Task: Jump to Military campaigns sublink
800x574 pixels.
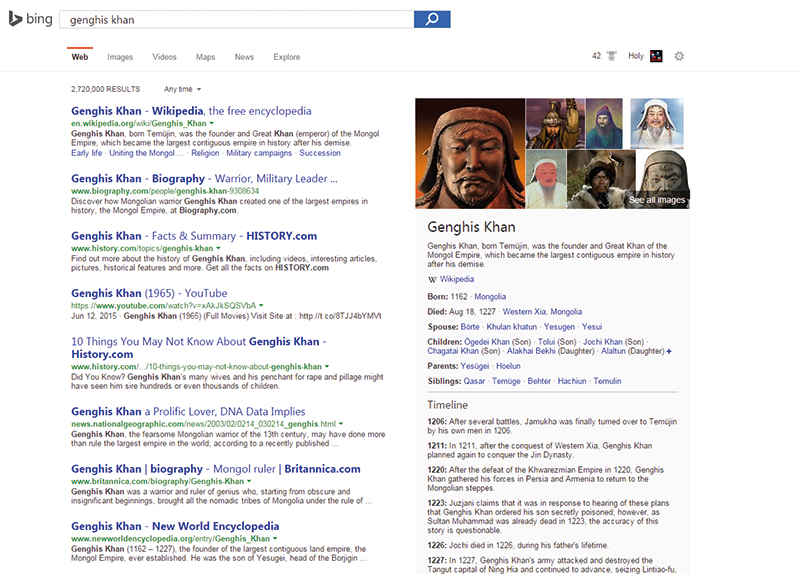Action: [259, 153]
